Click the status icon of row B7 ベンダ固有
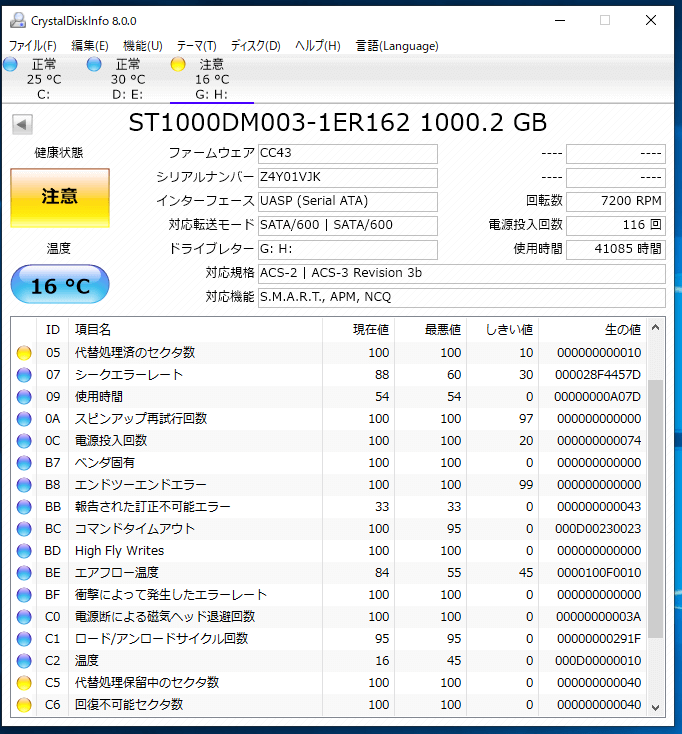 (24, 463)
